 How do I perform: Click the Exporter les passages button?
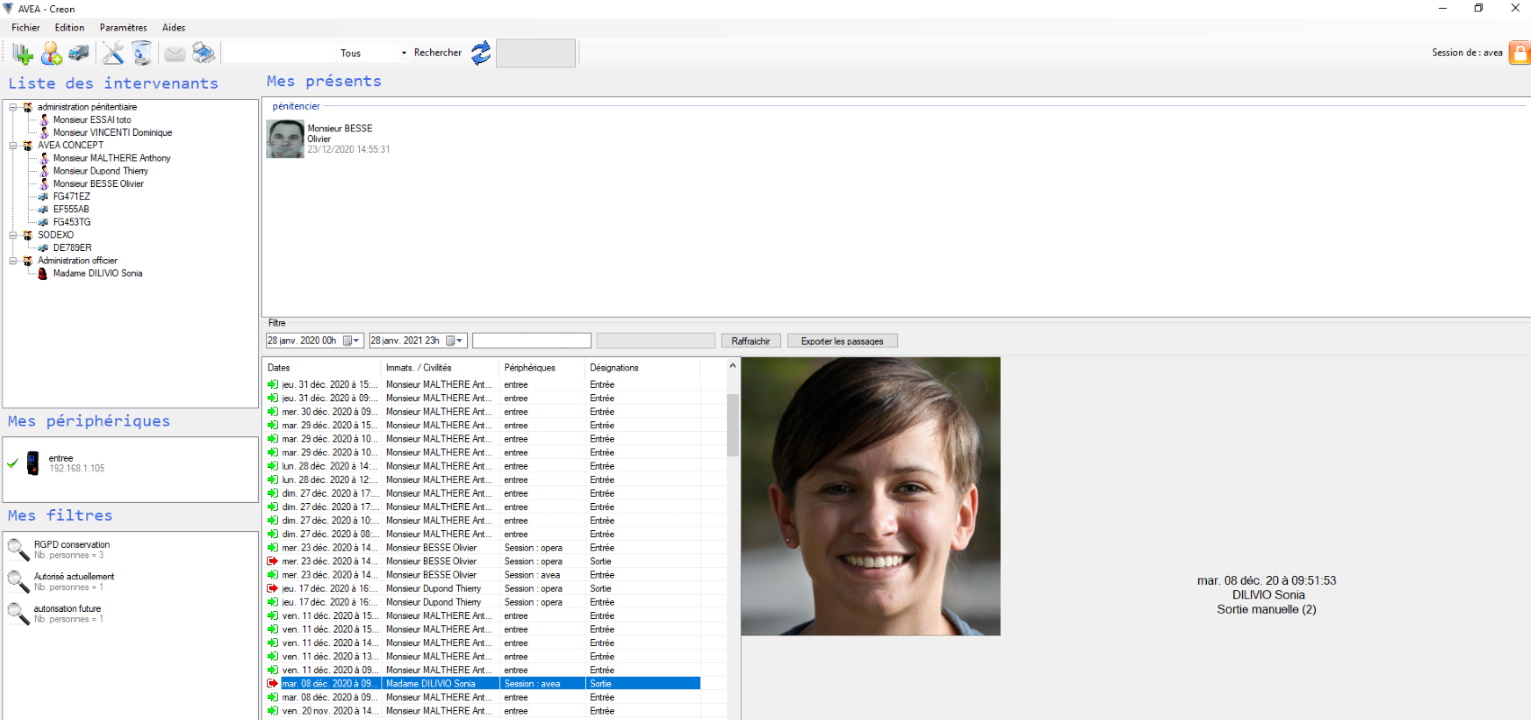(x=842, y=341)
